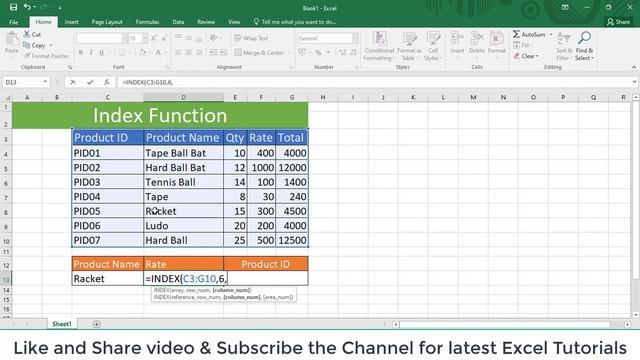Screen dimensions: 640x360
Task: Toggle Italic formatting
Action: tap(91, 52)
